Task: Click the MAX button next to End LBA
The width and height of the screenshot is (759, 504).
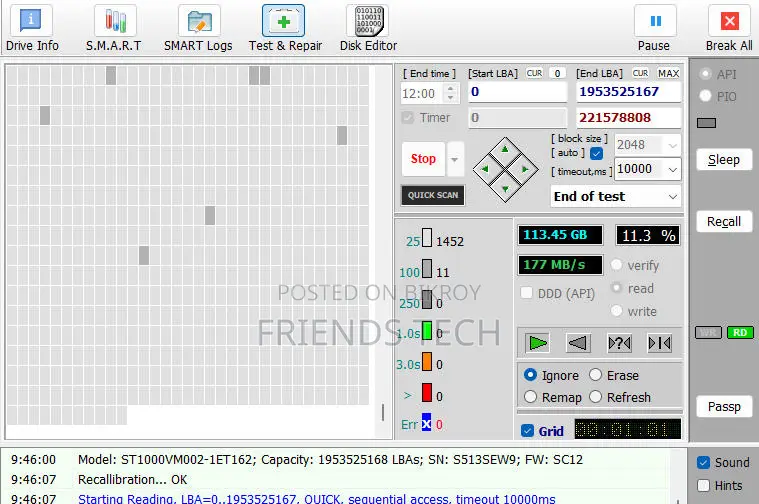Action: point(668,73)
